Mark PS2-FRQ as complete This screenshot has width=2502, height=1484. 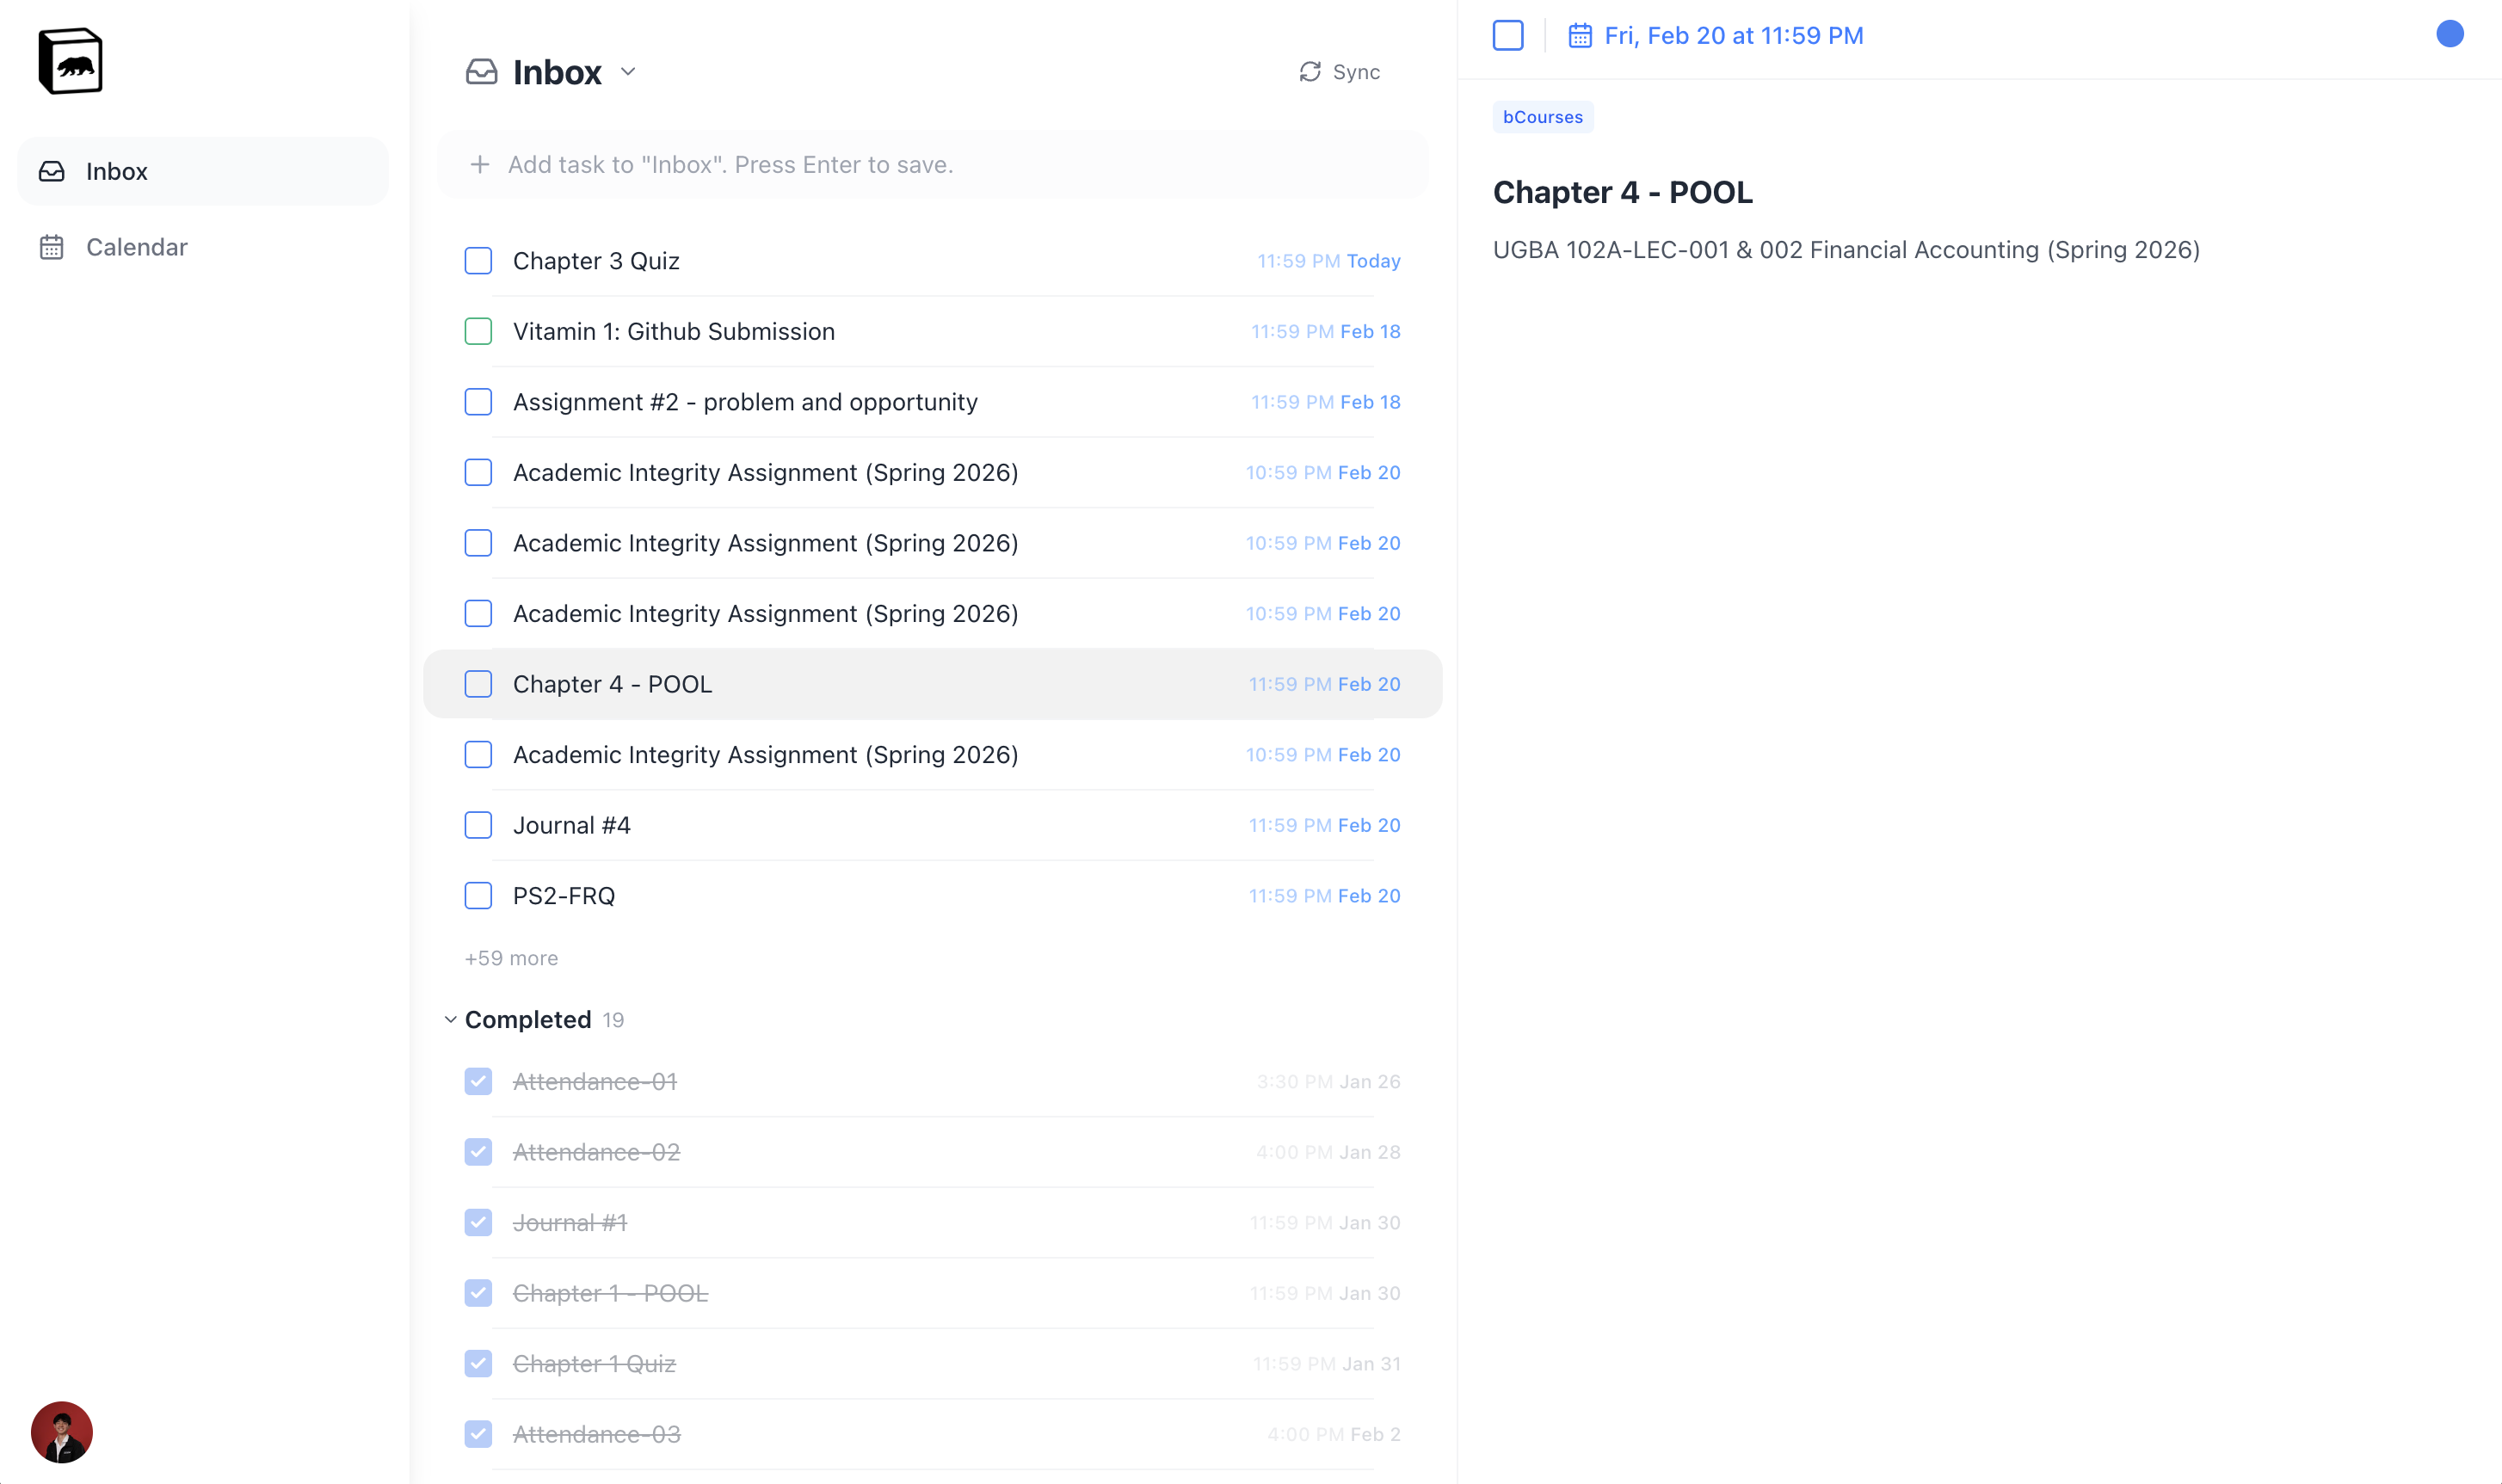click(x=478, y=896)
